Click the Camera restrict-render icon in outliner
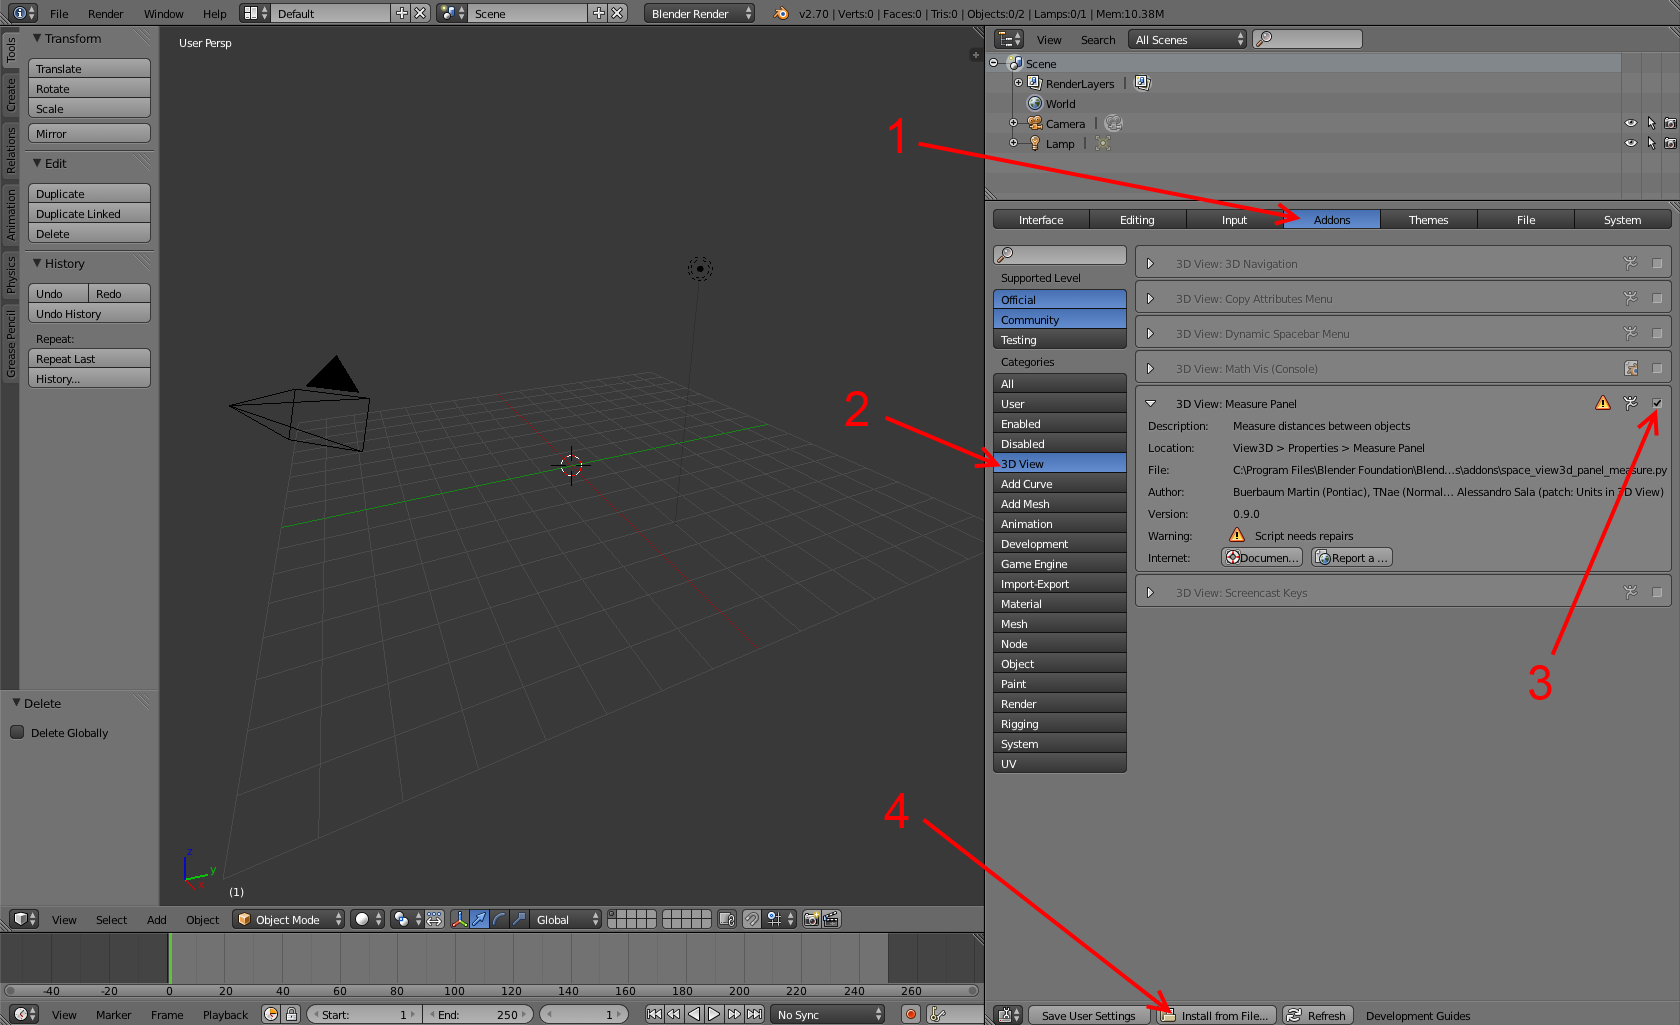This screenshot has height=1025, width=1680. pyautogui.click(x=1670, y=123)
